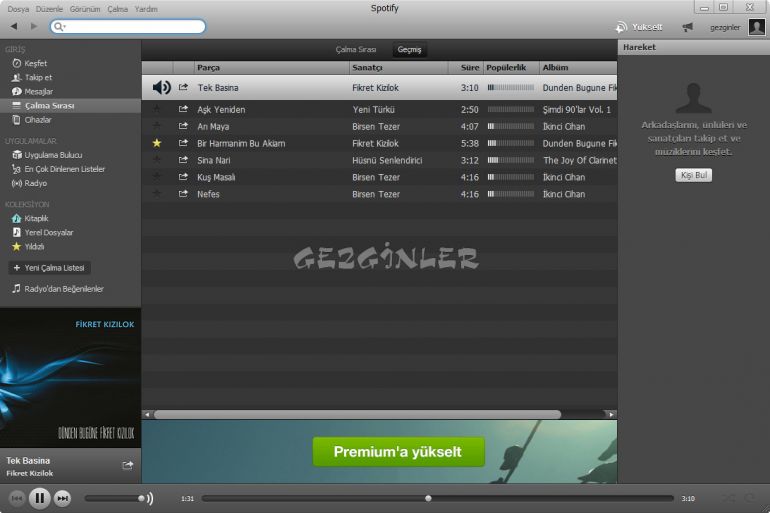Image resolution: width=770 pixels, height=513 pixels.
Task: Star the track Sina Nari
Action: click(x=157, y=160)
